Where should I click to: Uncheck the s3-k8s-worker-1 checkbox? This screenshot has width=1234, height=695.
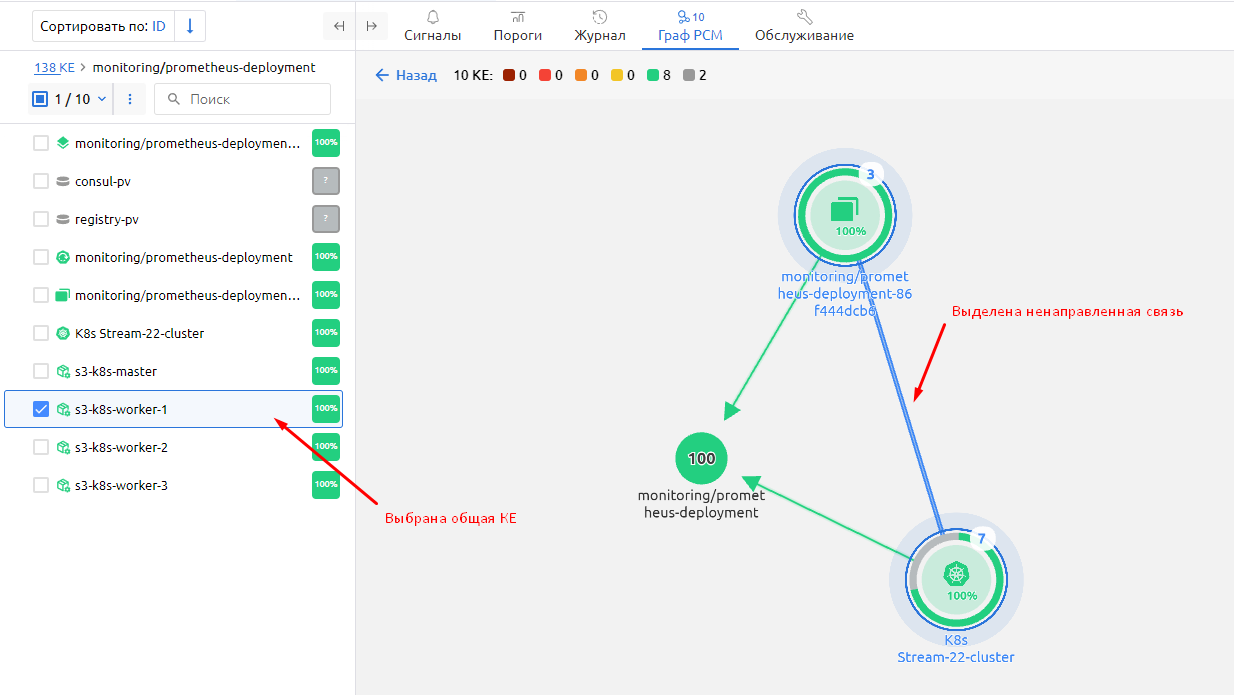(x=41, y=409)
